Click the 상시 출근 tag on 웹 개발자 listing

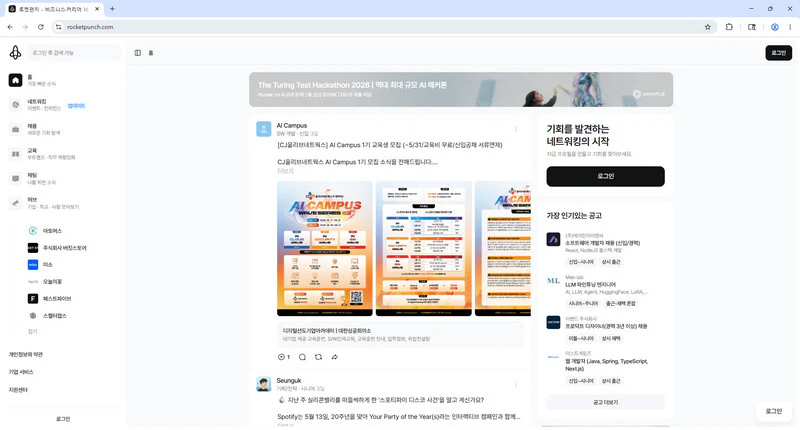point(611,381)
